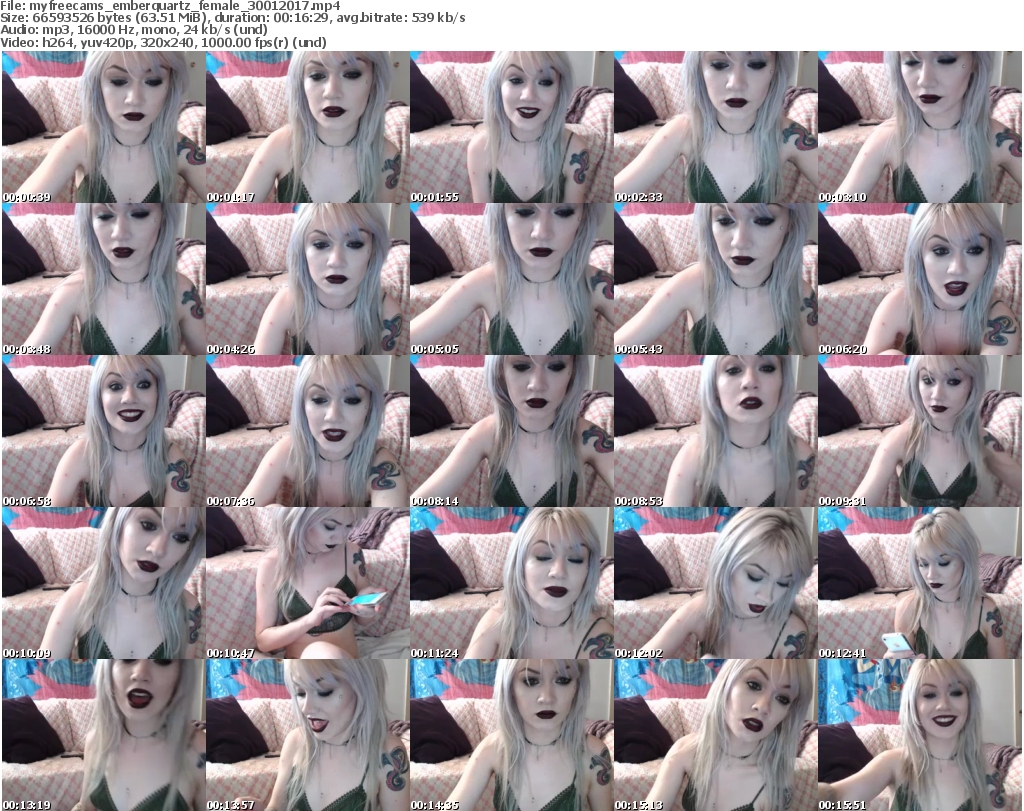Pick the thumbnail stamped 00:06:58
Image resolution: width=1024 pixels, height=811 pixels.
[104, 432]
